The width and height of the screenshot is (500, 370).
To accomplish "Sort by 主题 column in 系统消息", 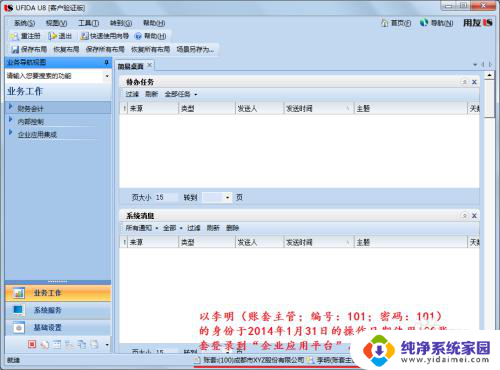I will click(411, 242).
